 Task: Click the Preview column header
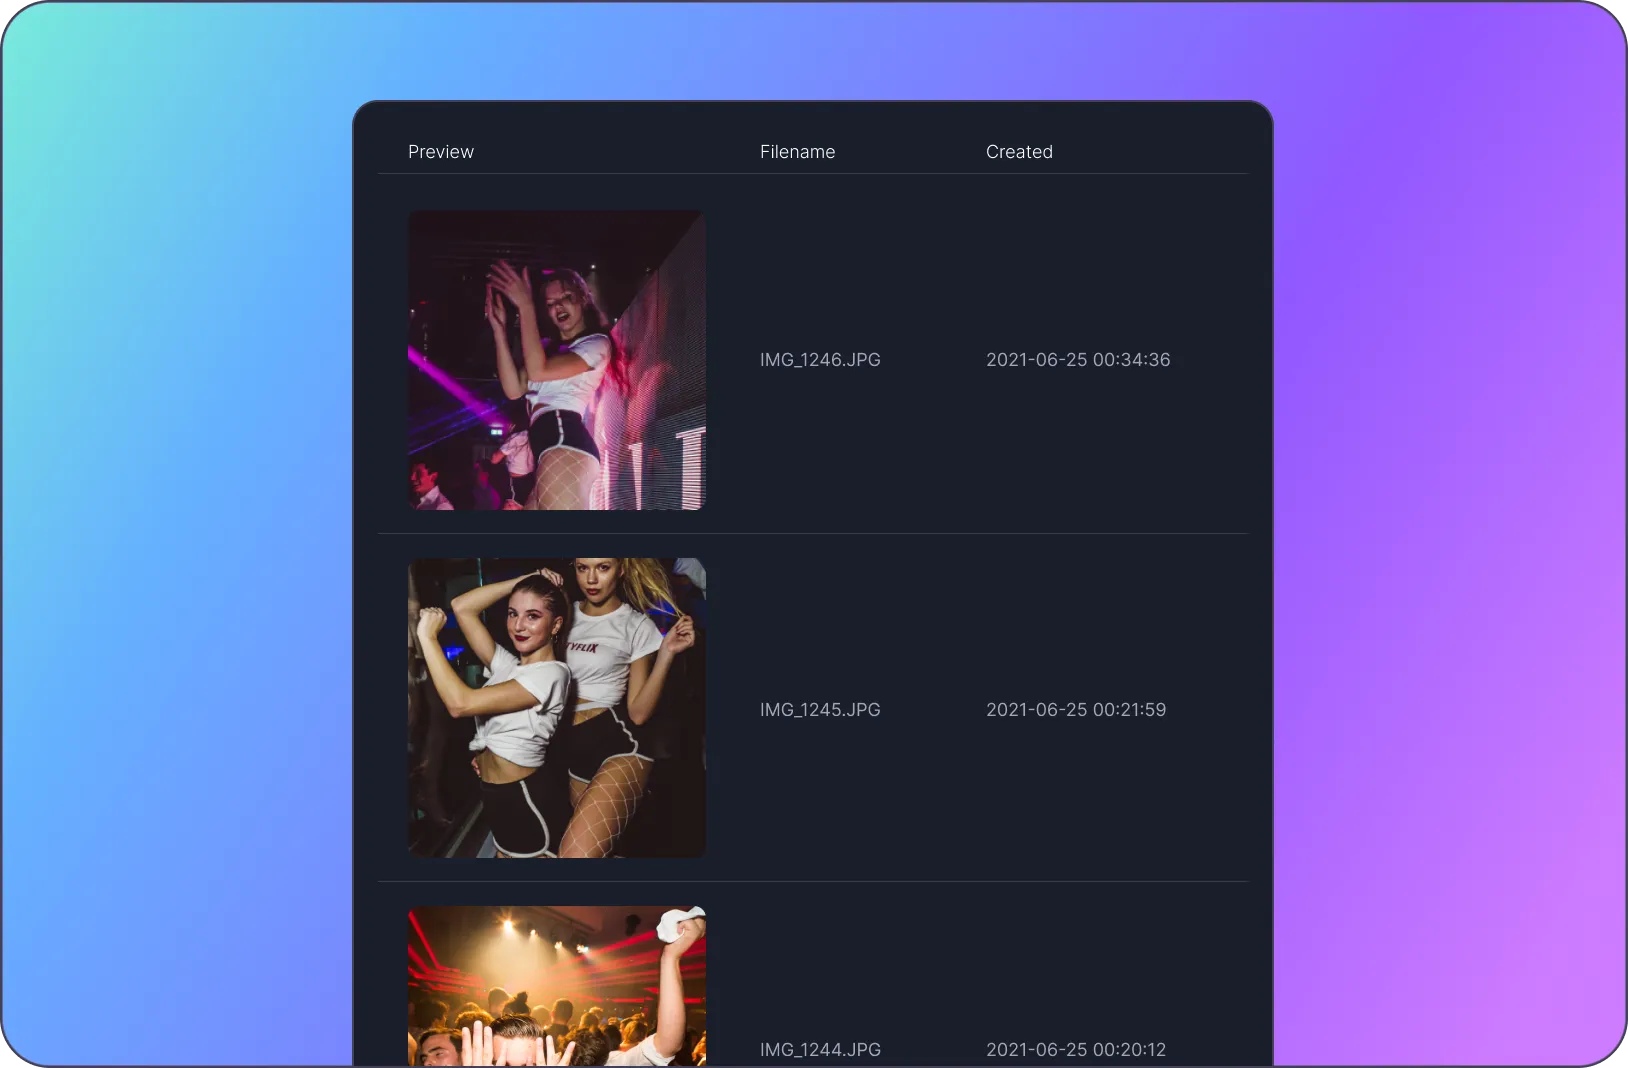pyautogui.click(x=441, y=152)
